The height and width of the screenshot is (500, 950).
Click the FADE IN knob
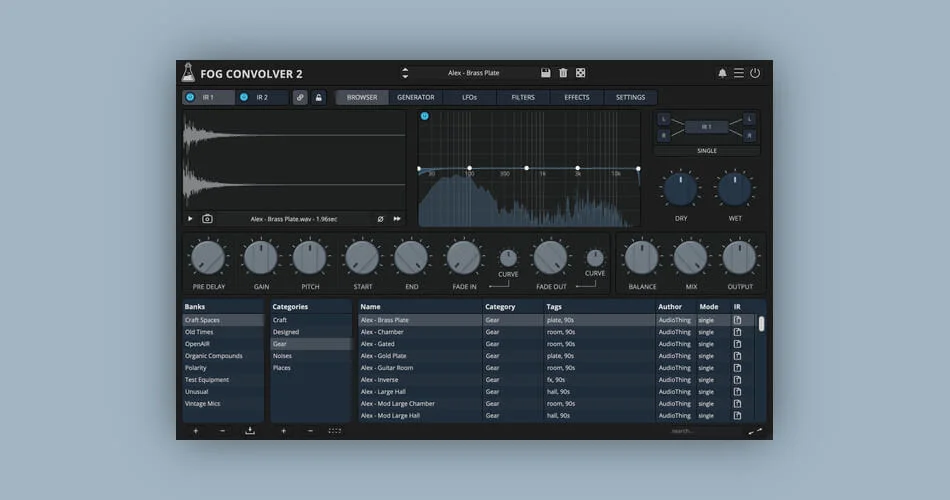[x=463, y=258]
